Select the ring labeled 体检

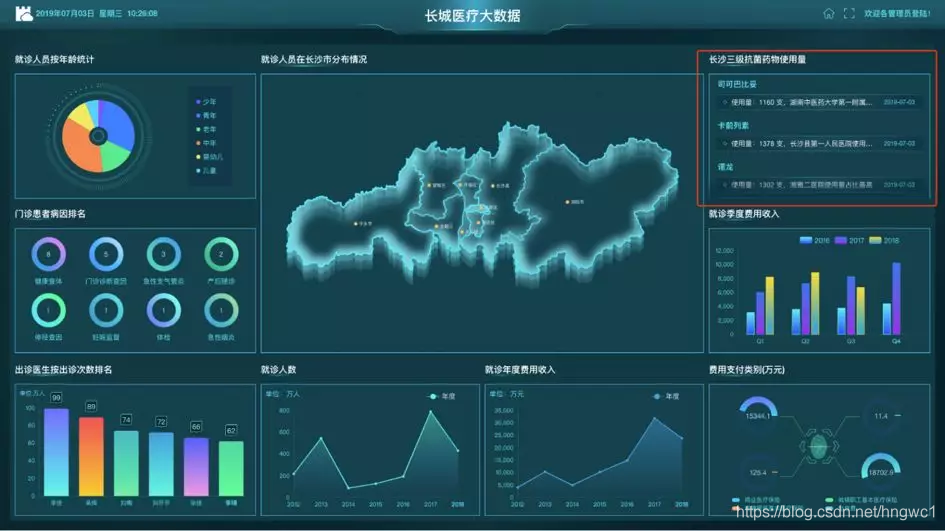(x=163, y=310)
